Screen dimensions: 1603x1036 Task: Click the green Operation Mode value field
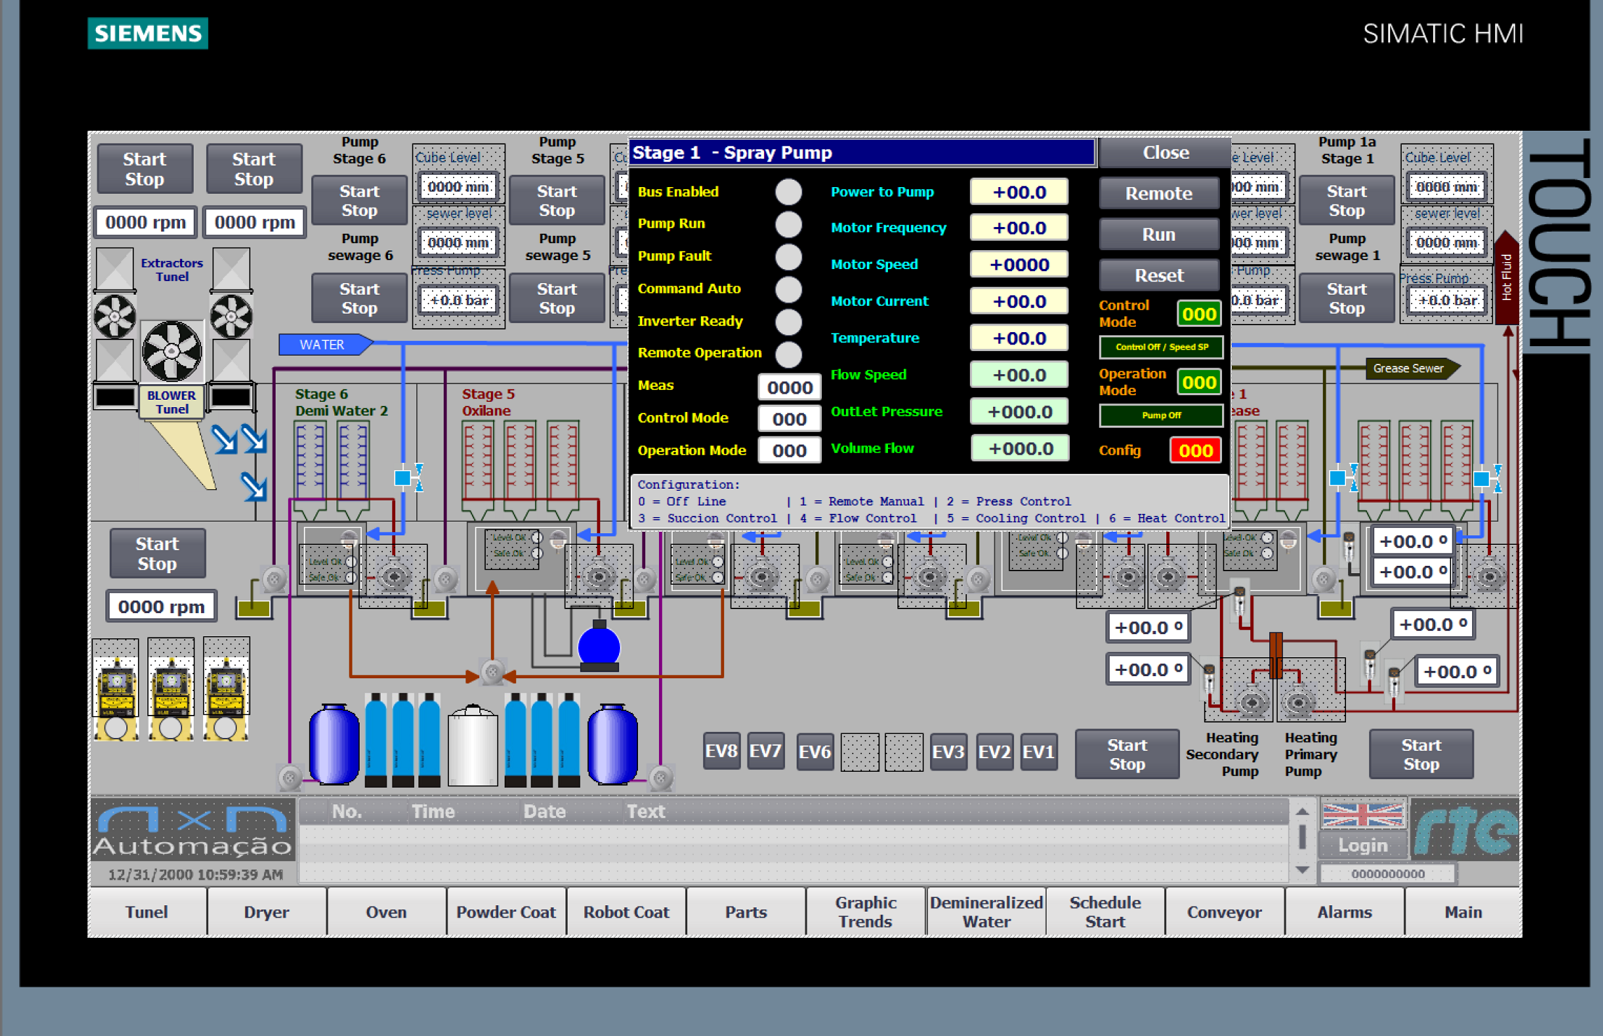tap(1199, 382)
